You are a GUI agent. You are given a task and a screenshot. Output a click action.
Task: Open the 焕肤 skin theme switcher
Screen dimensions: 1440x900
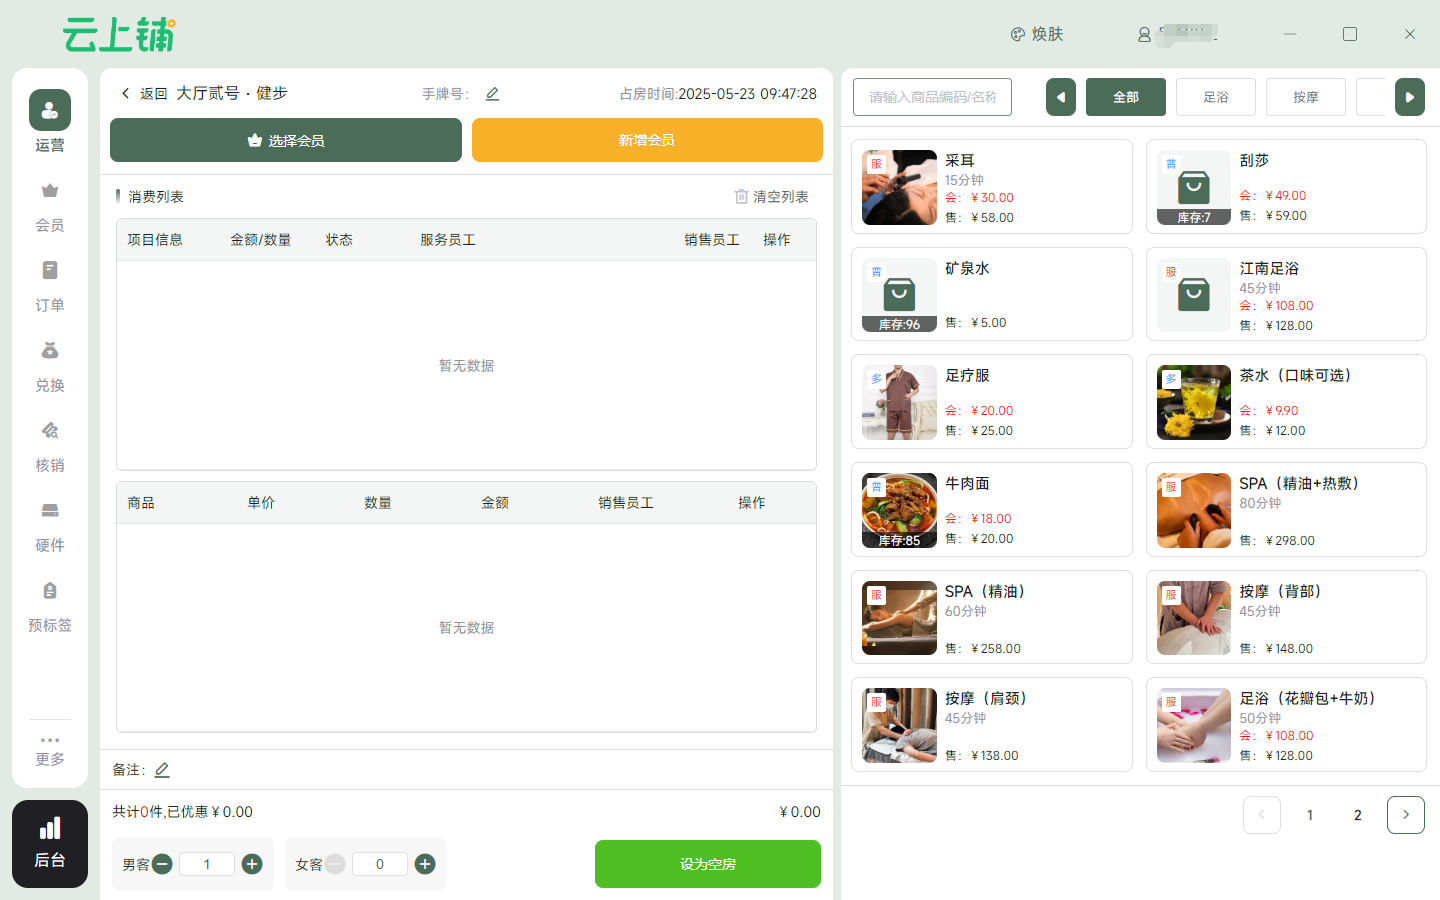pyautogui.click(x=1037, y=34)
